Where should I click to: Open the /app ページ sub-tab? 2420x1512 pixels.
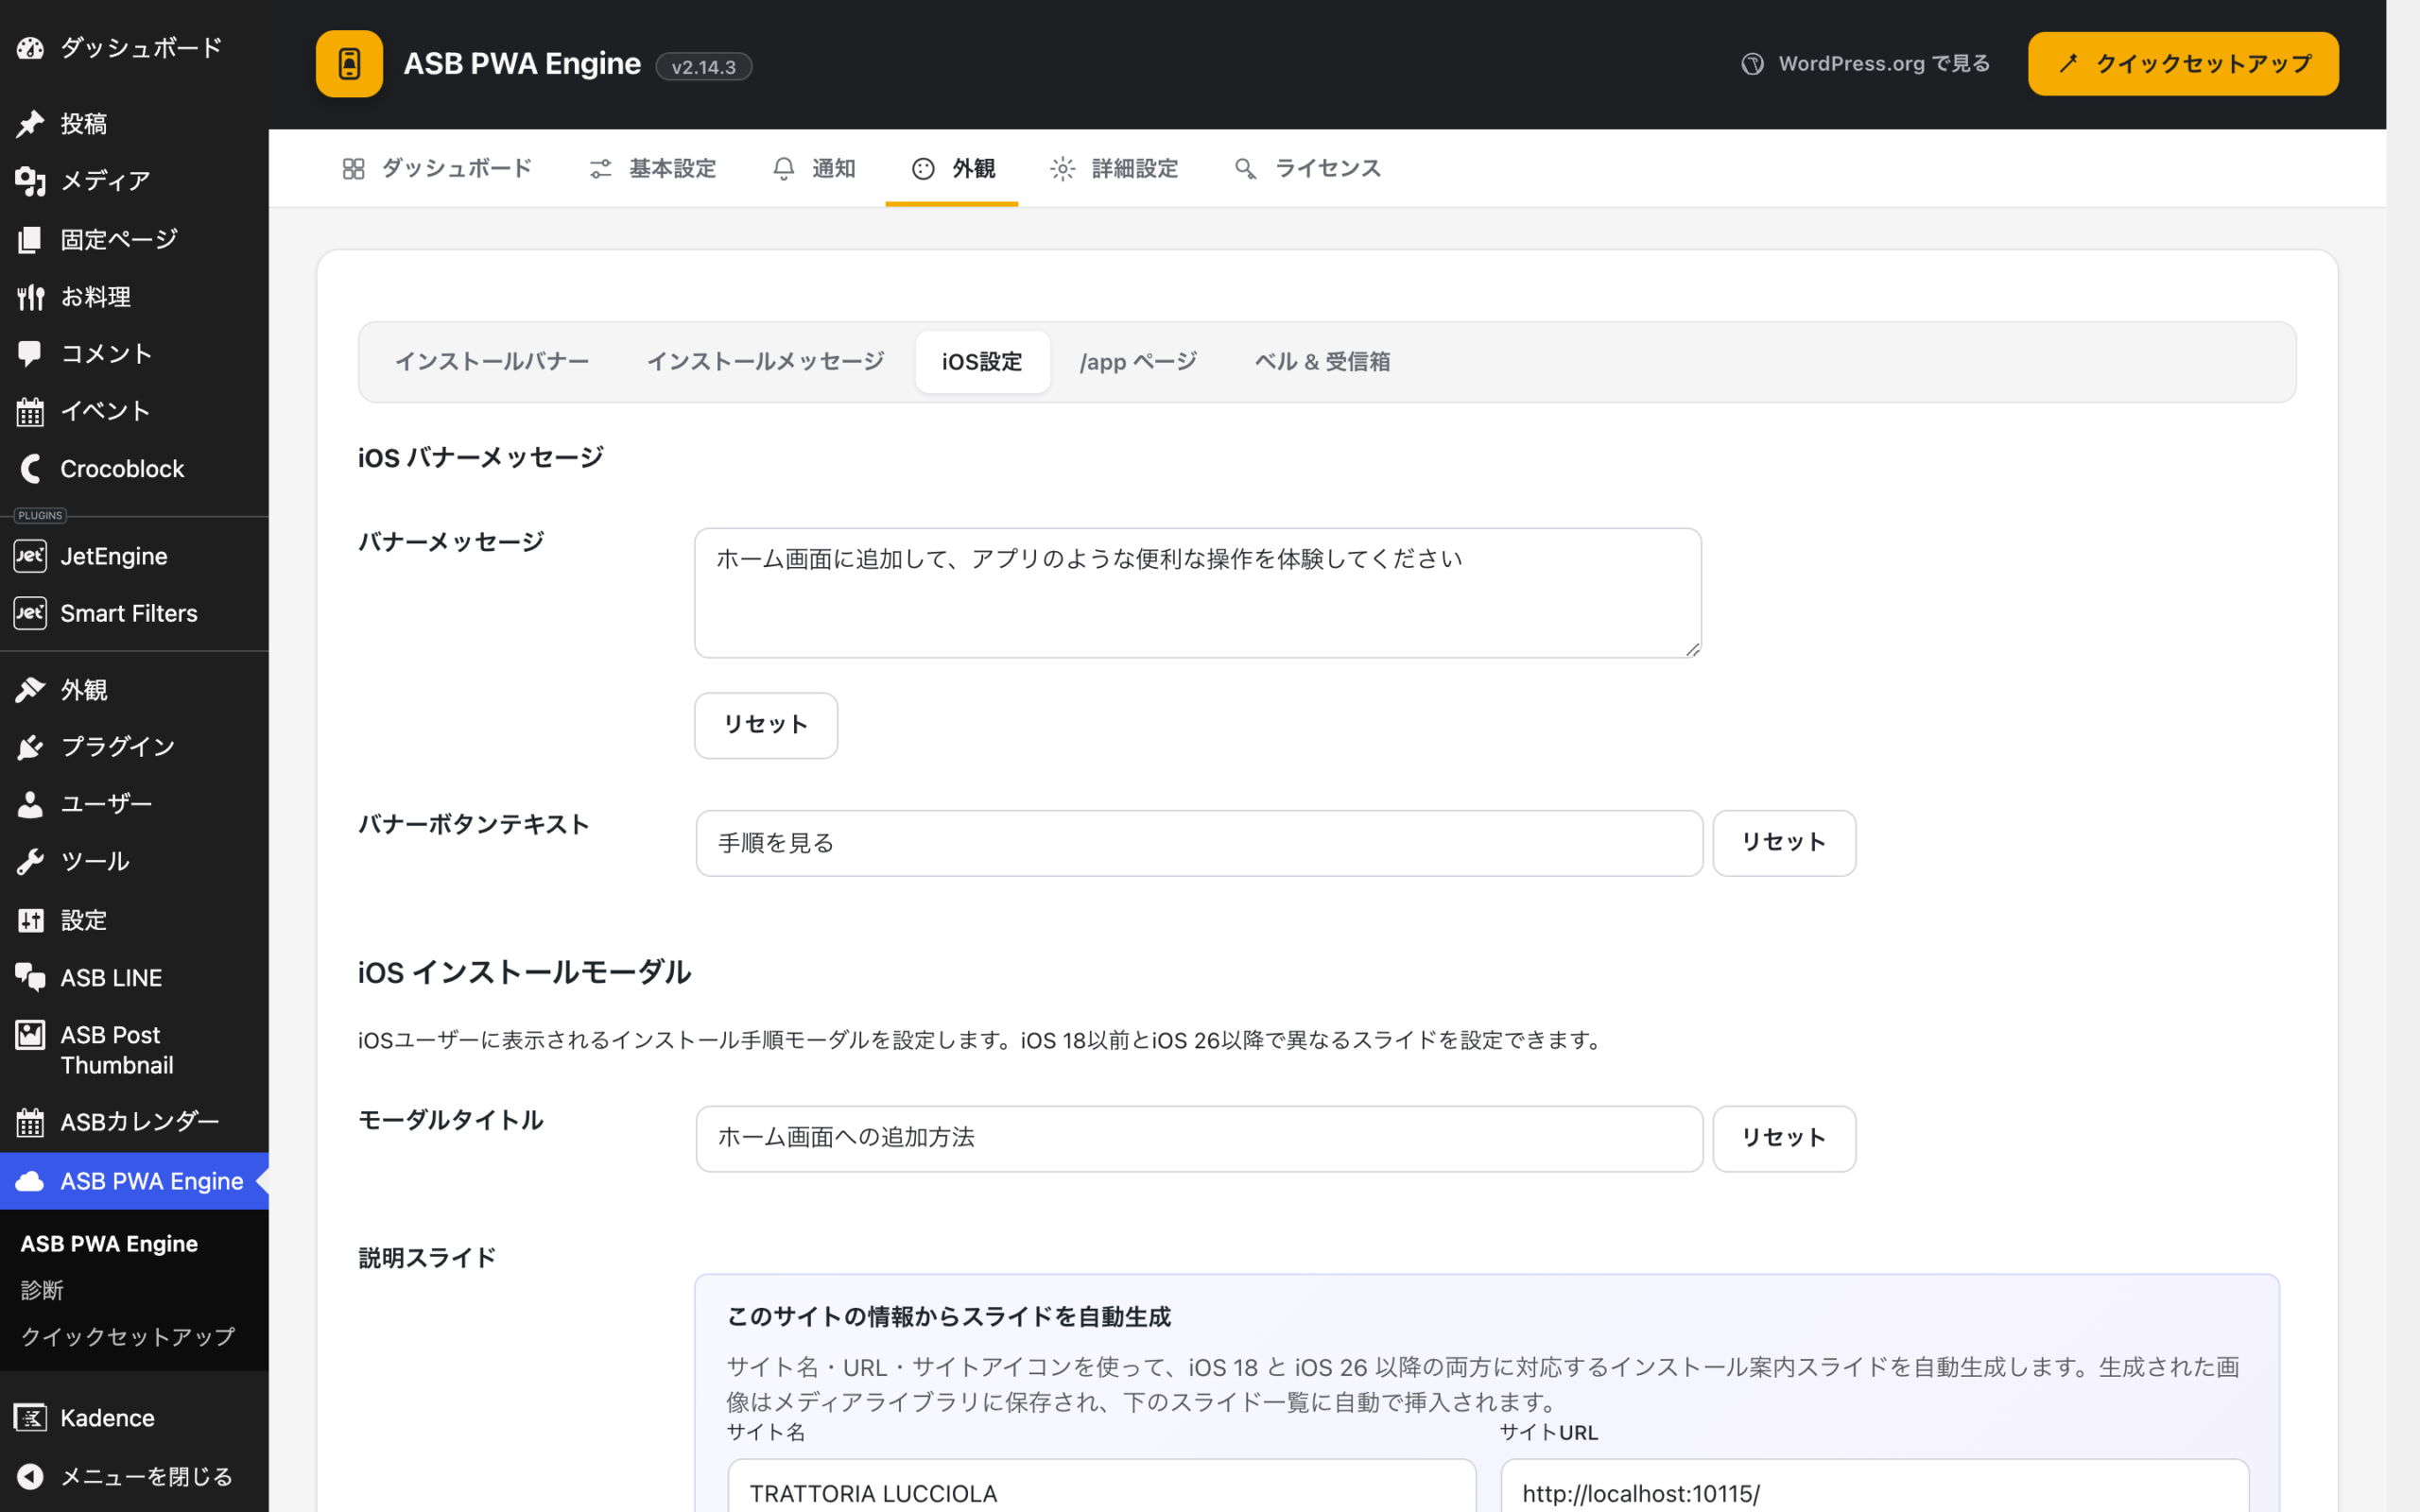1138,362
